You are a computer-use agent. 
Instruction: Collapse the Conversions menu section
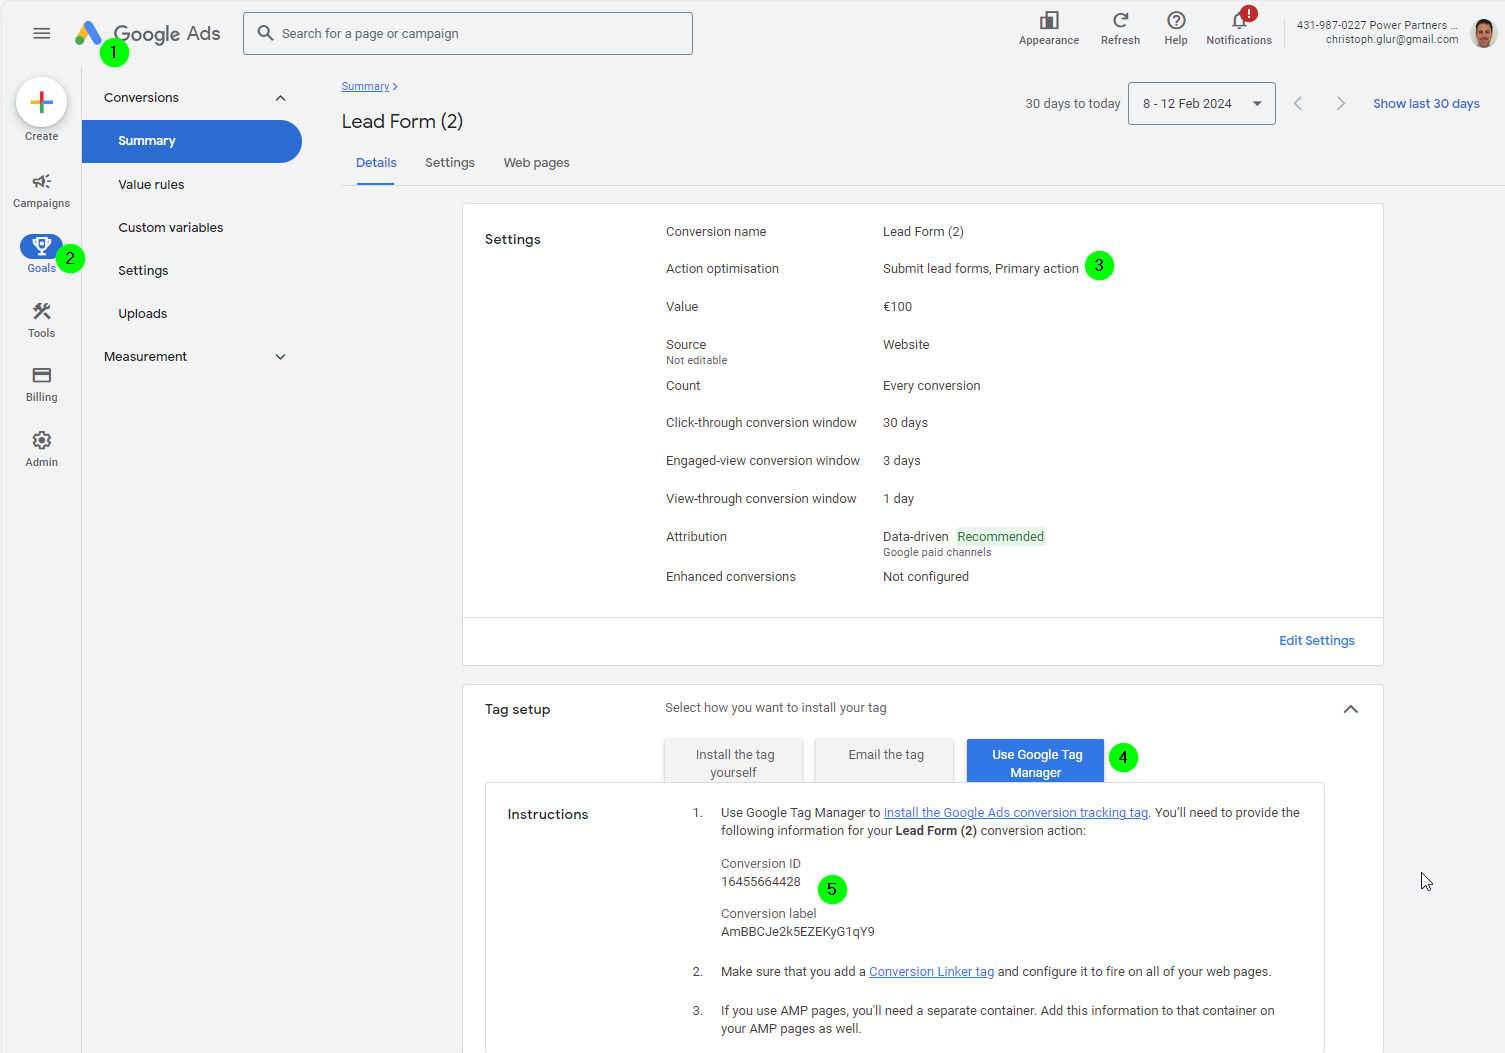pos(280,98)
